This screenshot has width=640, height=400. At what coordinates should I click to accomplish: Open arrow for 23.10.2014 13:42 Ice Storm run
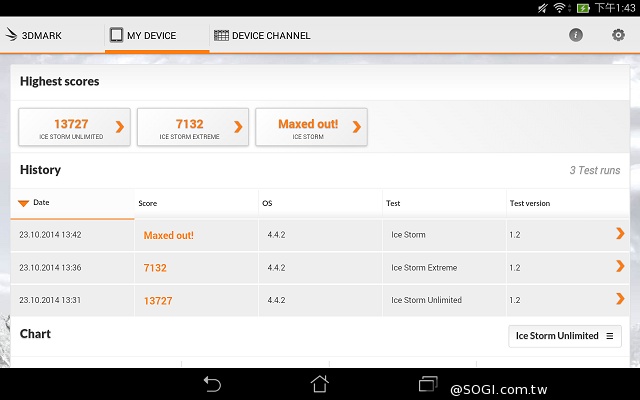[x=620, y=234]
